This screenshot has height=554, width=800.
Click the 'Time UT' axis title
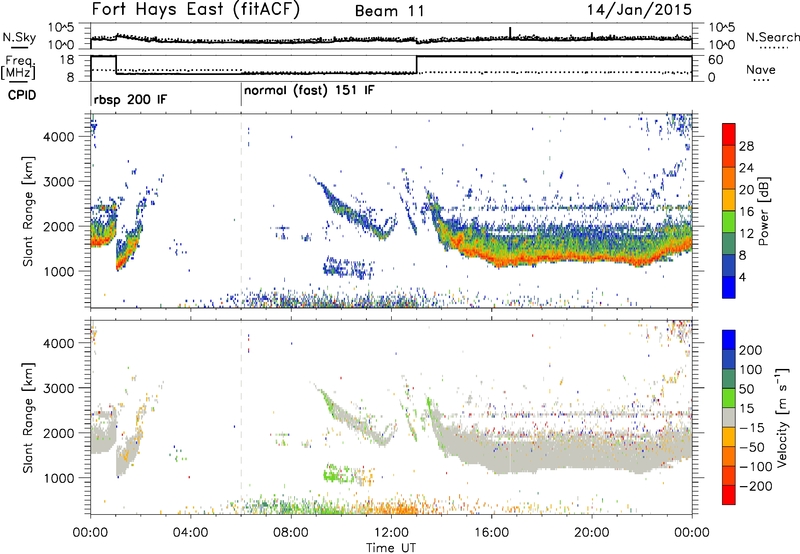tap(391, 547)
